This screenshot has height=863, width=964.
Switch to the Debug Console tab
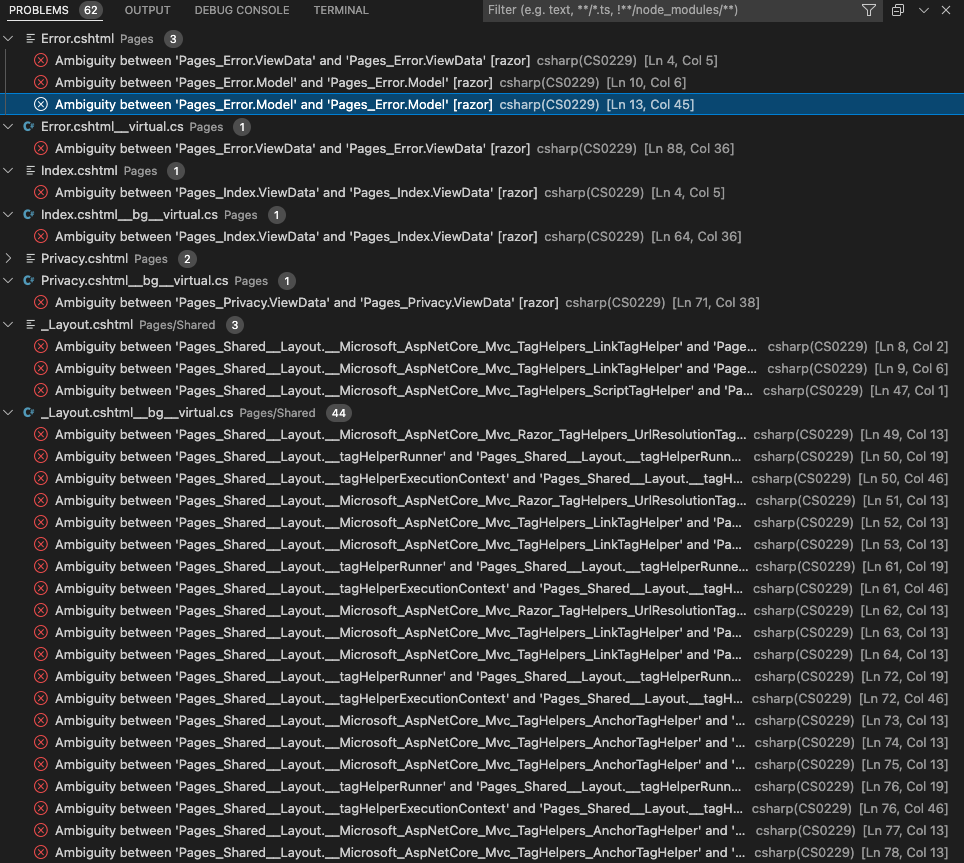pyautogui.click(x=242, y=10)
